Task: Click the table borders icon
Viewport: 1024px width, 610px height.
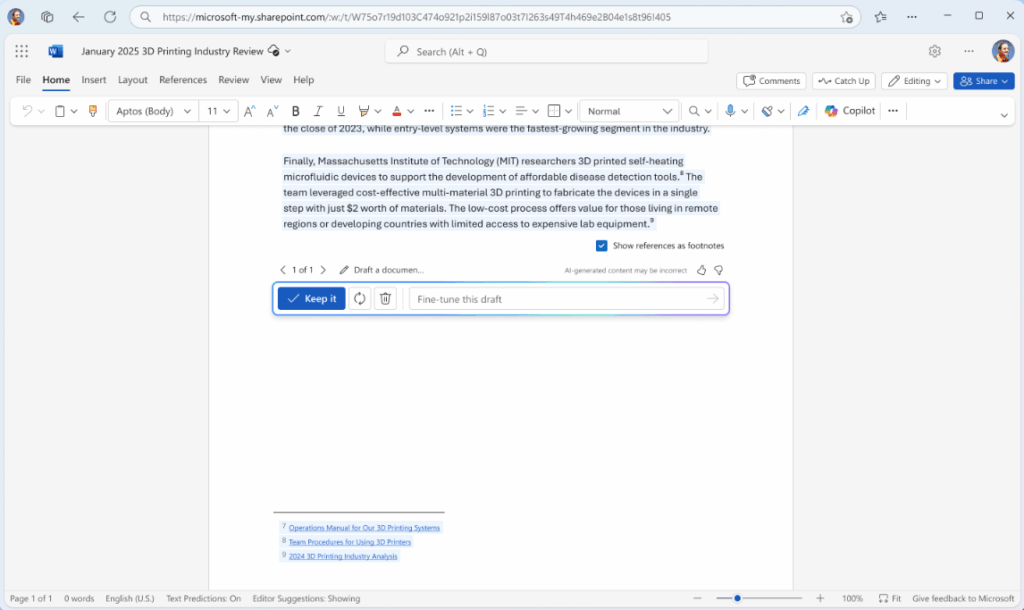Action: pyautogui.click(x=554, y=111)
